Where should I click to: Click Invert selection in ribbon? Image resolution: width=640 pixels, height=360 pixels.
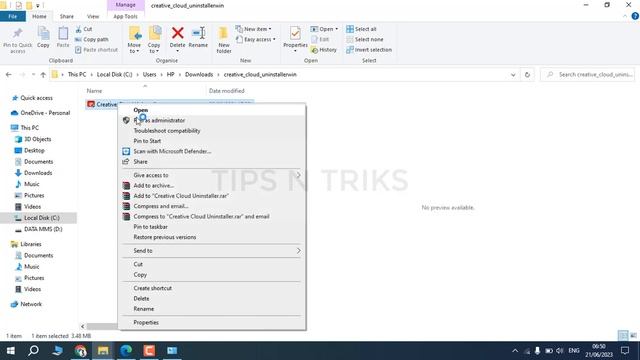369,50
